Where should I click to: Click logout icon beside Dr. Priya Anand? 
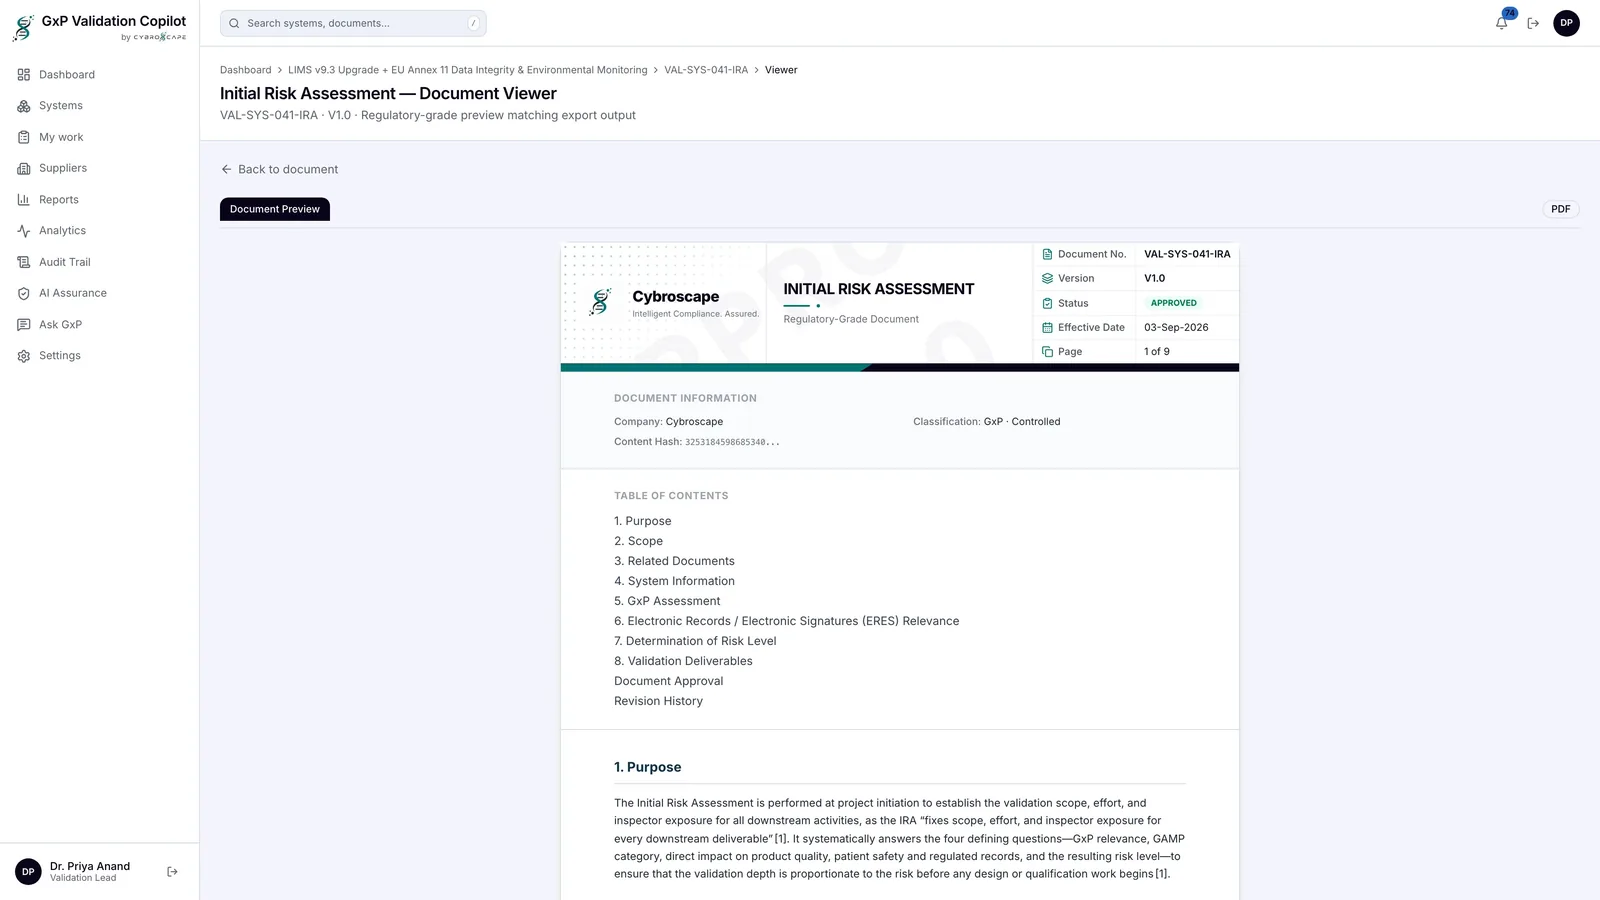click(x=172, y=872)
